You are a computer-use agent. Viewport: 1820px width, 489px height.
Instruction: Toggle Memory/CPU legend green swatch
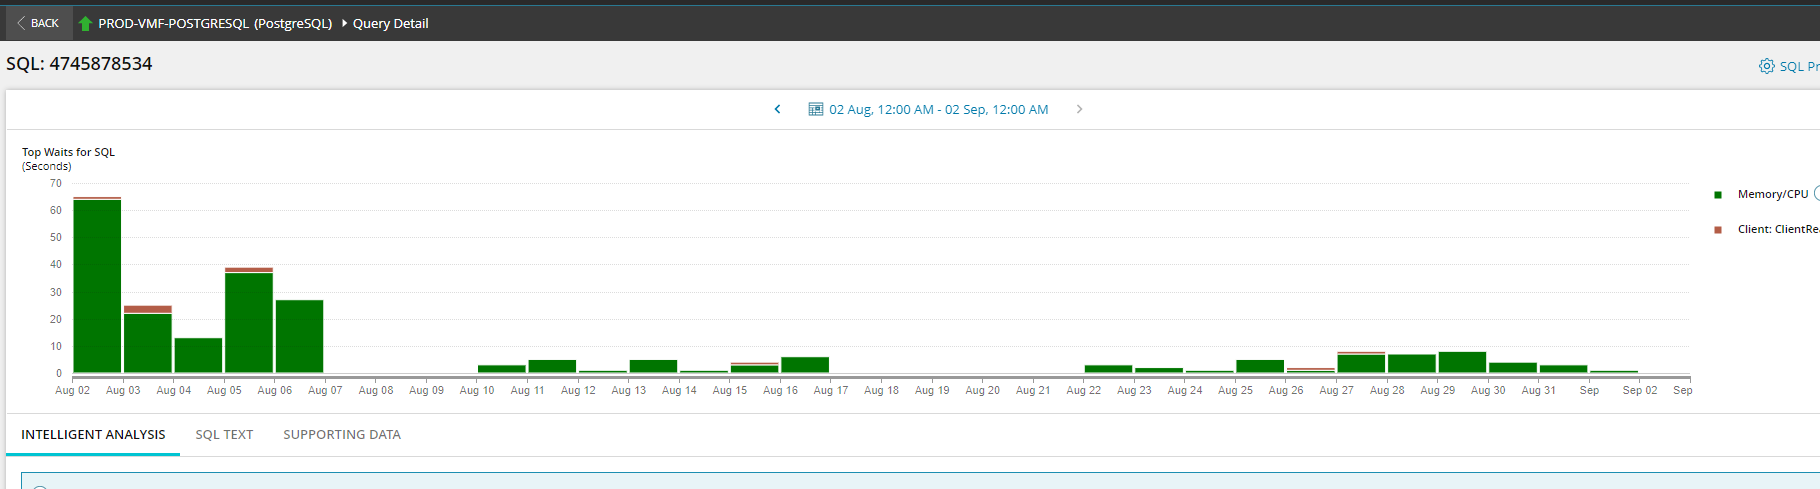click(1718, 195)
